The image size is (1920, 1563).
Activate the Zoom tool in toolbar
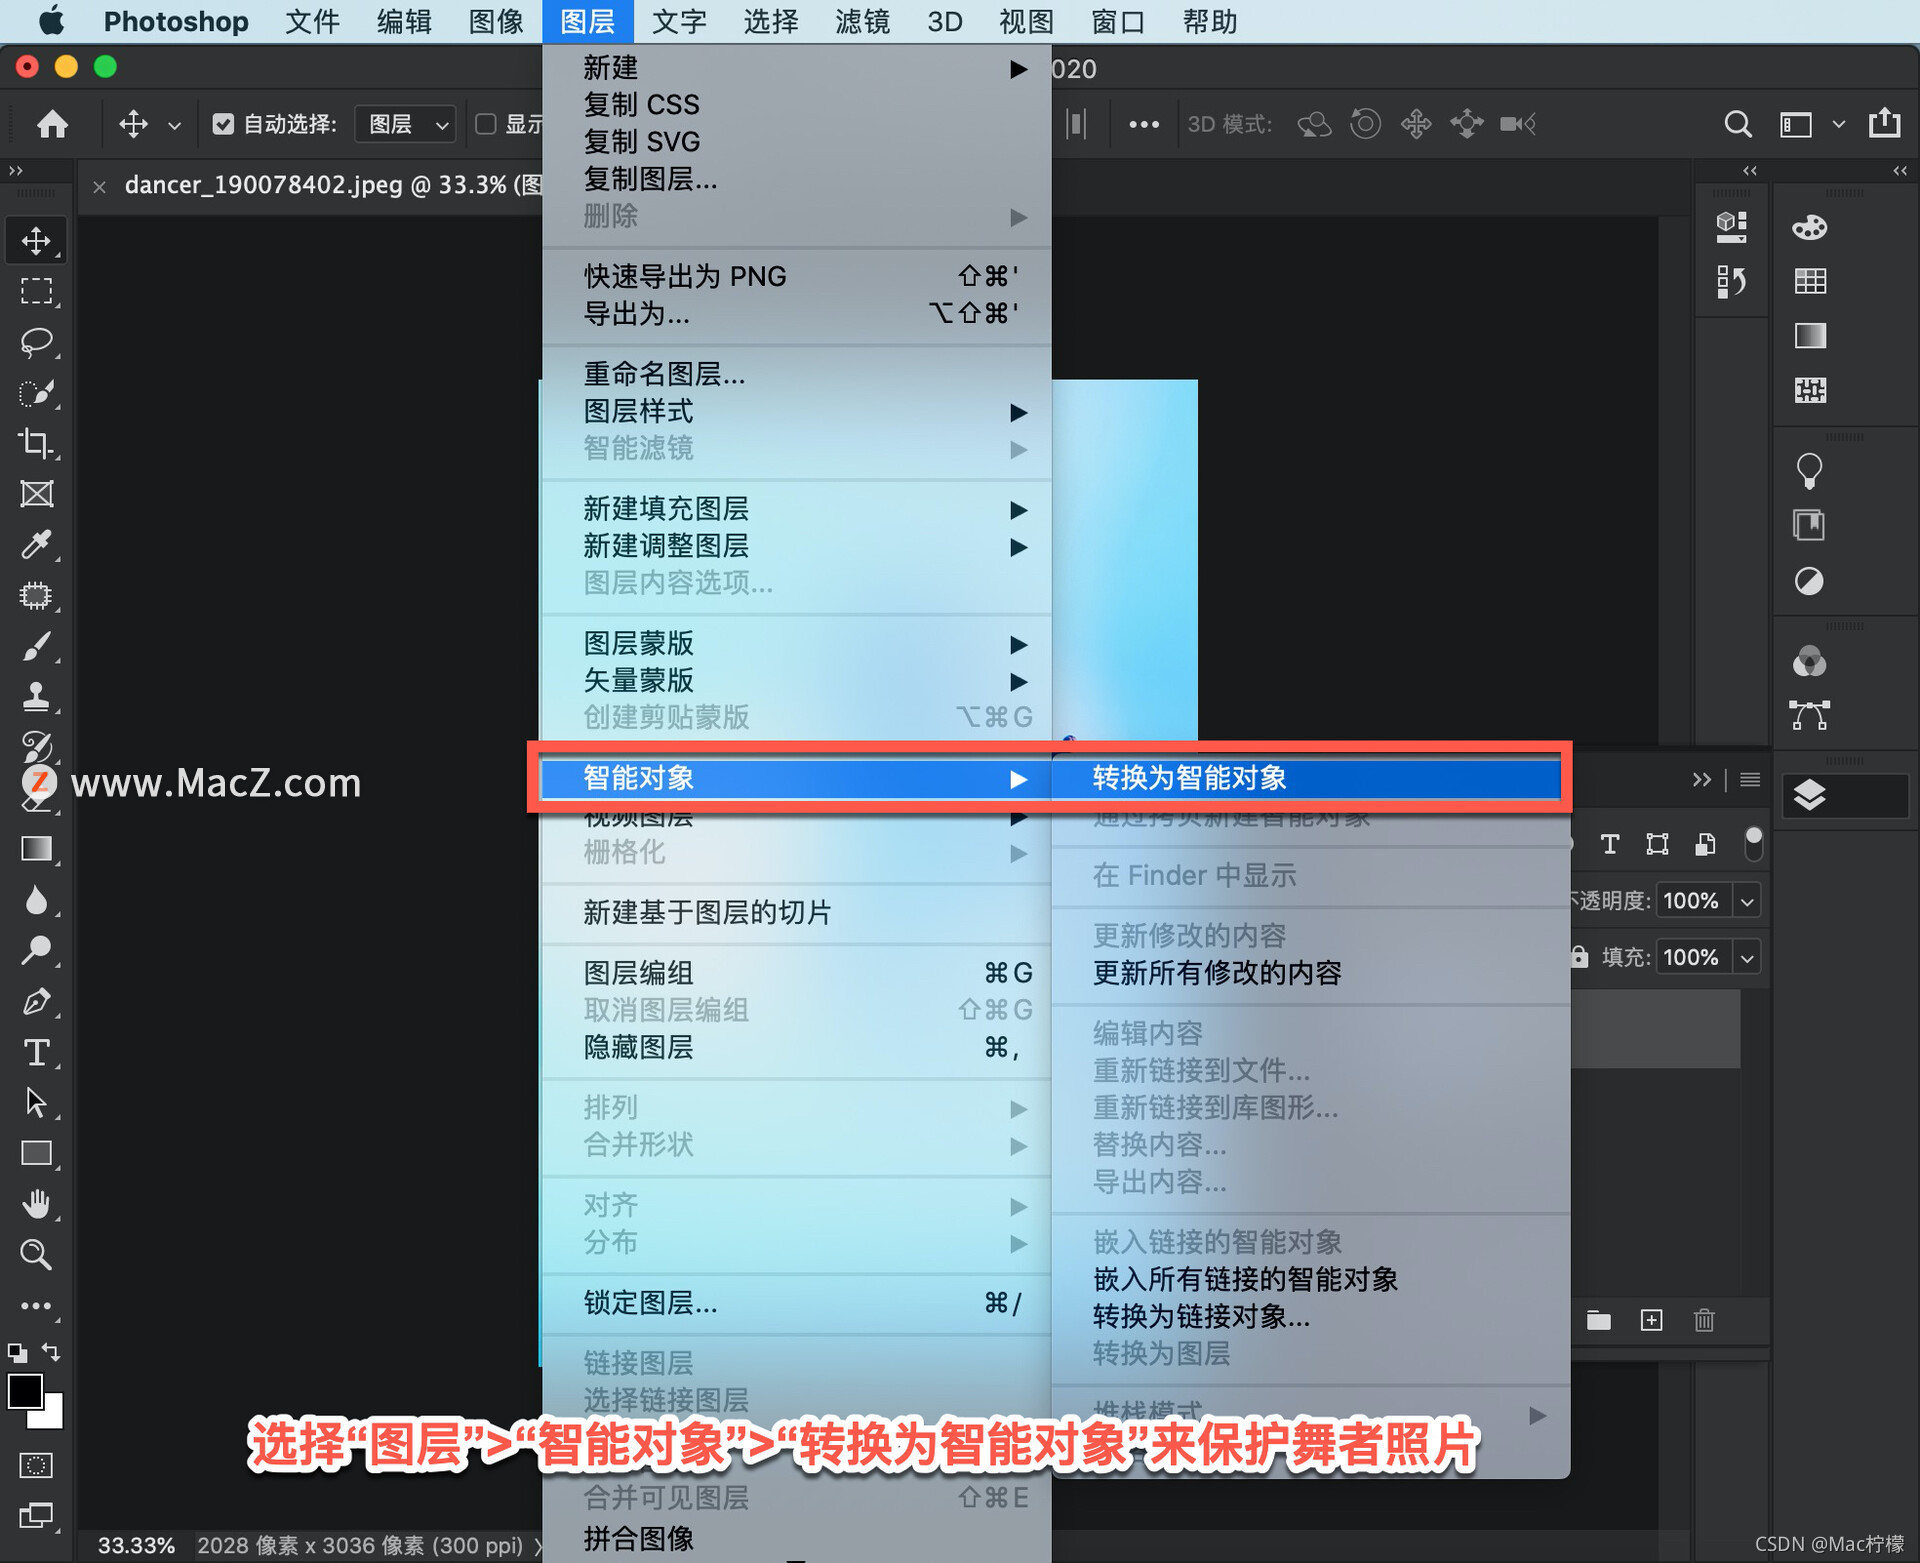37,1254
